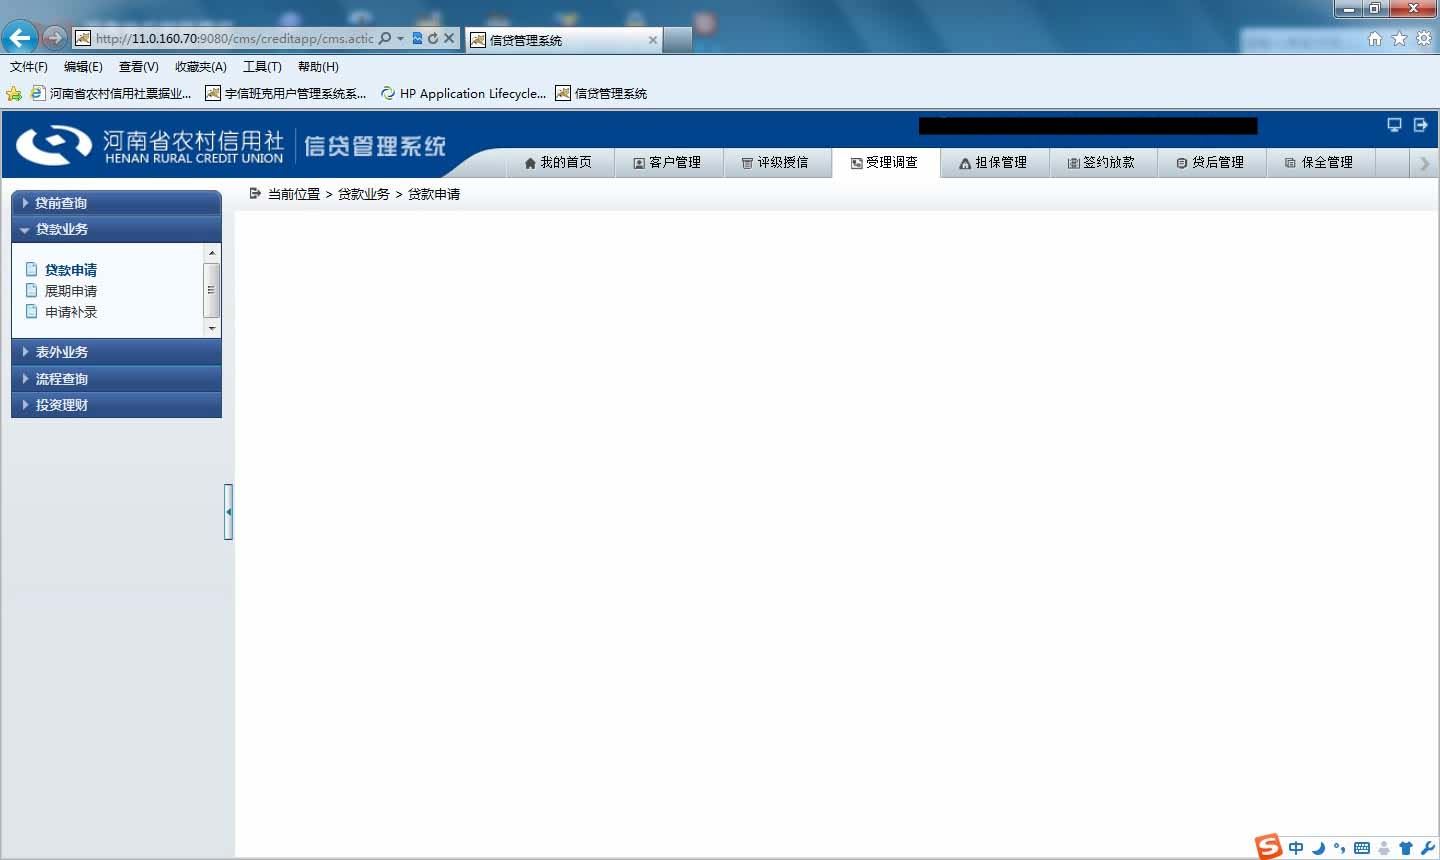Image resolution: width=1440 pixels, height=860 pixels.
Task: Click the browser Back arrow button
Action: pos(19,38)
